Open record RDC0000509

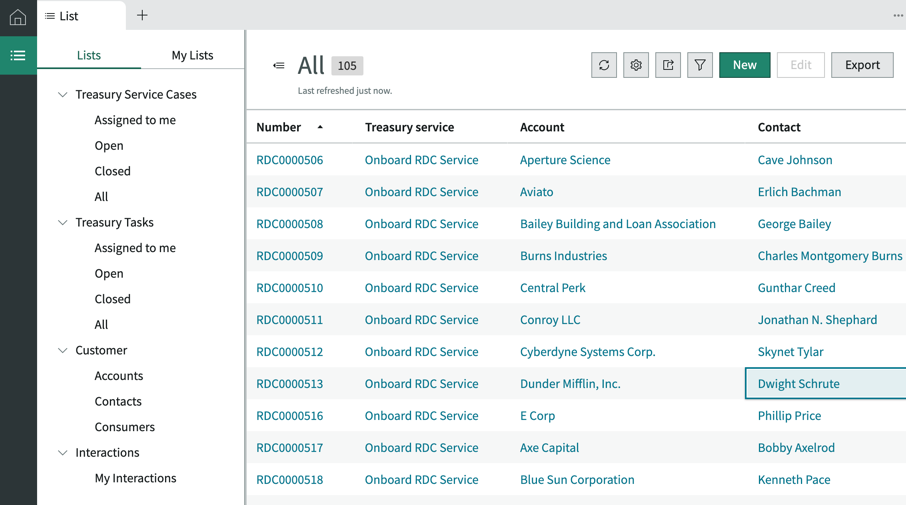tap(289, 256)
